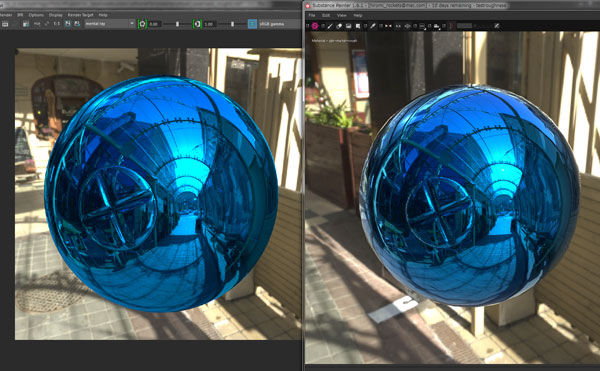Select the Eraser tool
600x371 pixels.
339,26
